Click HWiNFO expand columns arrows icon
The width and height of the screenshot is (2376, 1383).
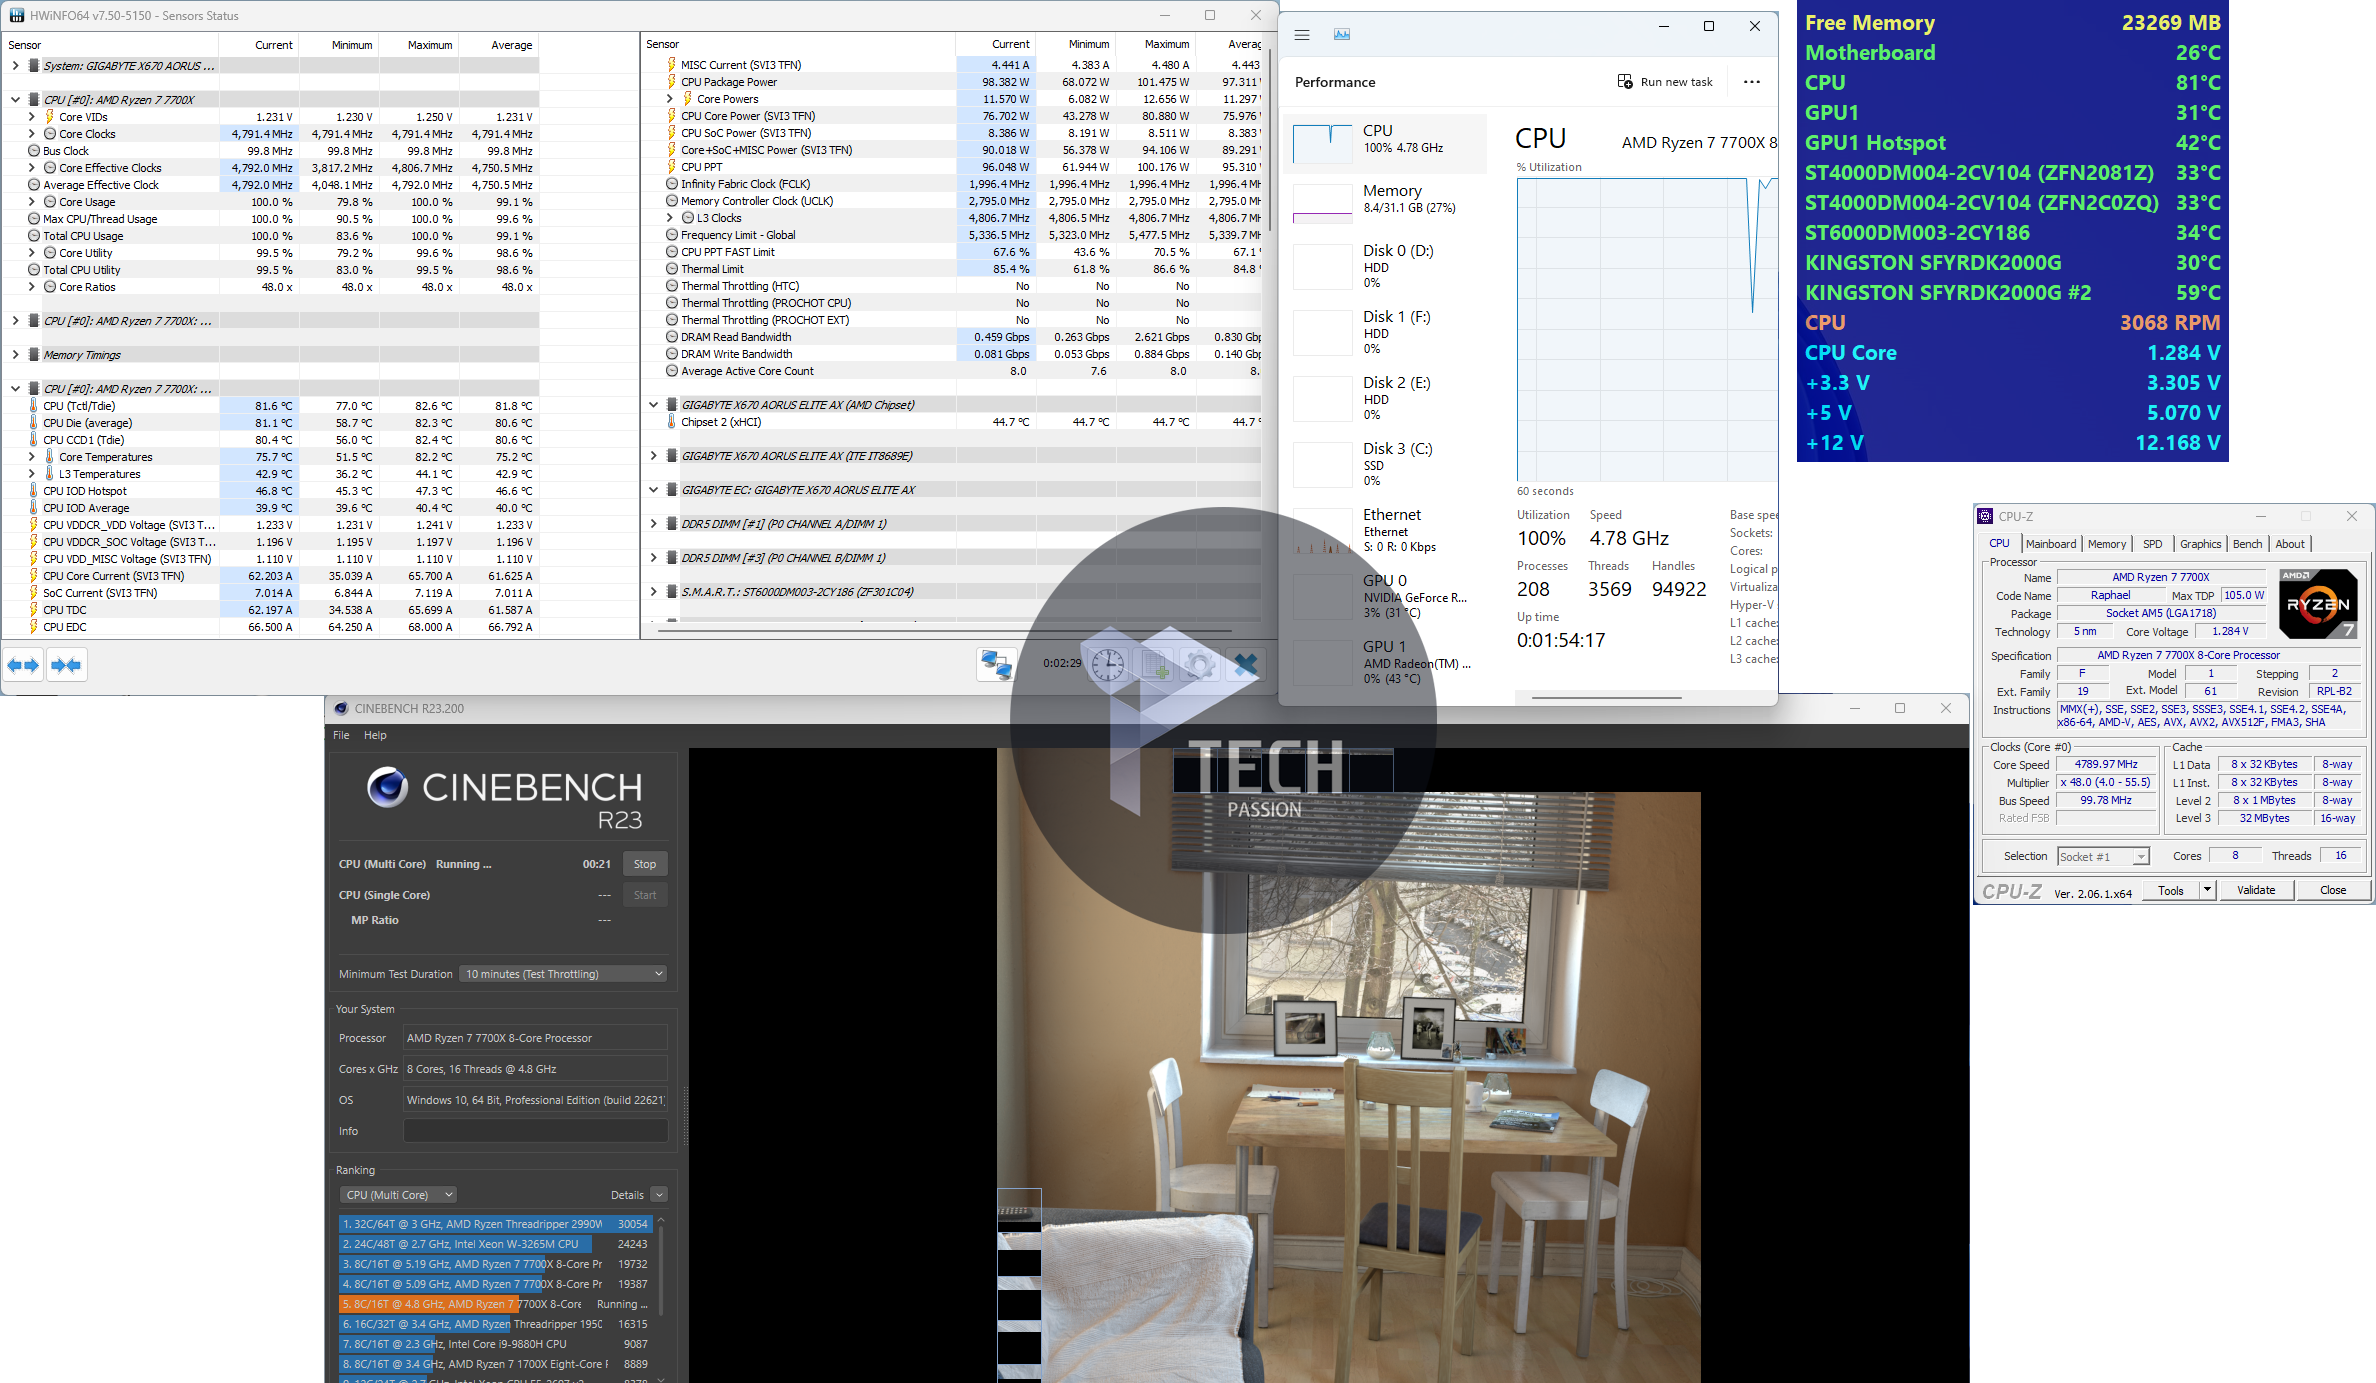[x=23, y=665]
